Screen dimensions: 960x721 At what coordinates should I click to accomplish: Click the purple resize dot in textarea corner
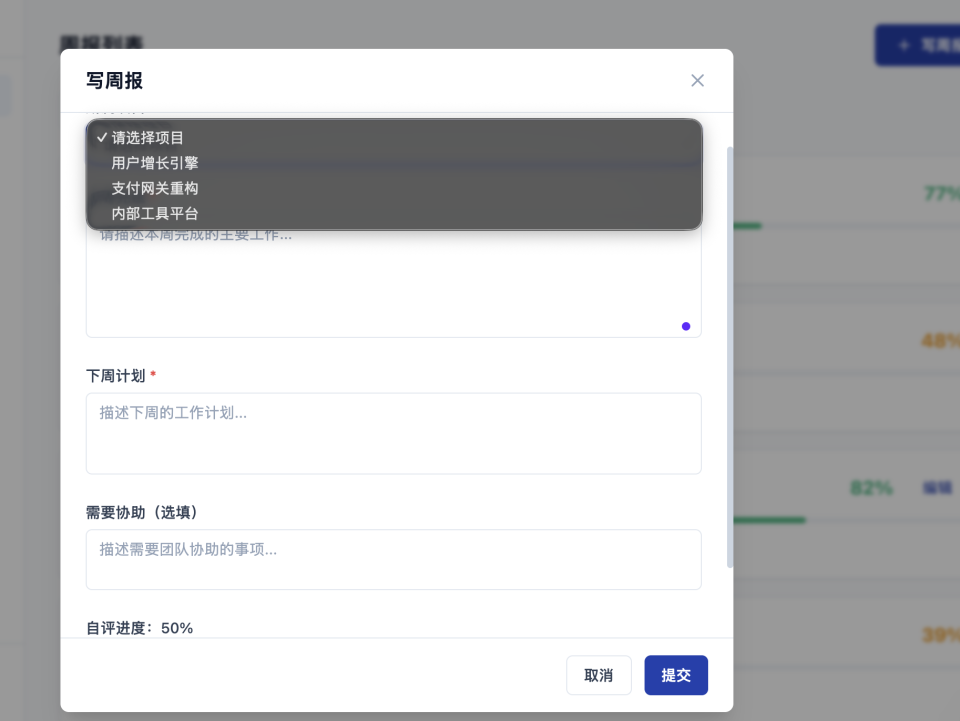[x=686, y=326]
